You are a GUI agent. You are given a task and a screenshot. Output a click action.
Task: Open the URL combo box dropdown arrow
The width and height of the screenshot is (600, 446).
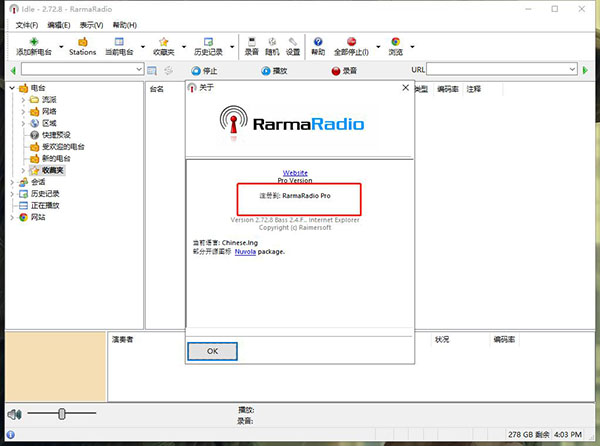tap(572, 69)
